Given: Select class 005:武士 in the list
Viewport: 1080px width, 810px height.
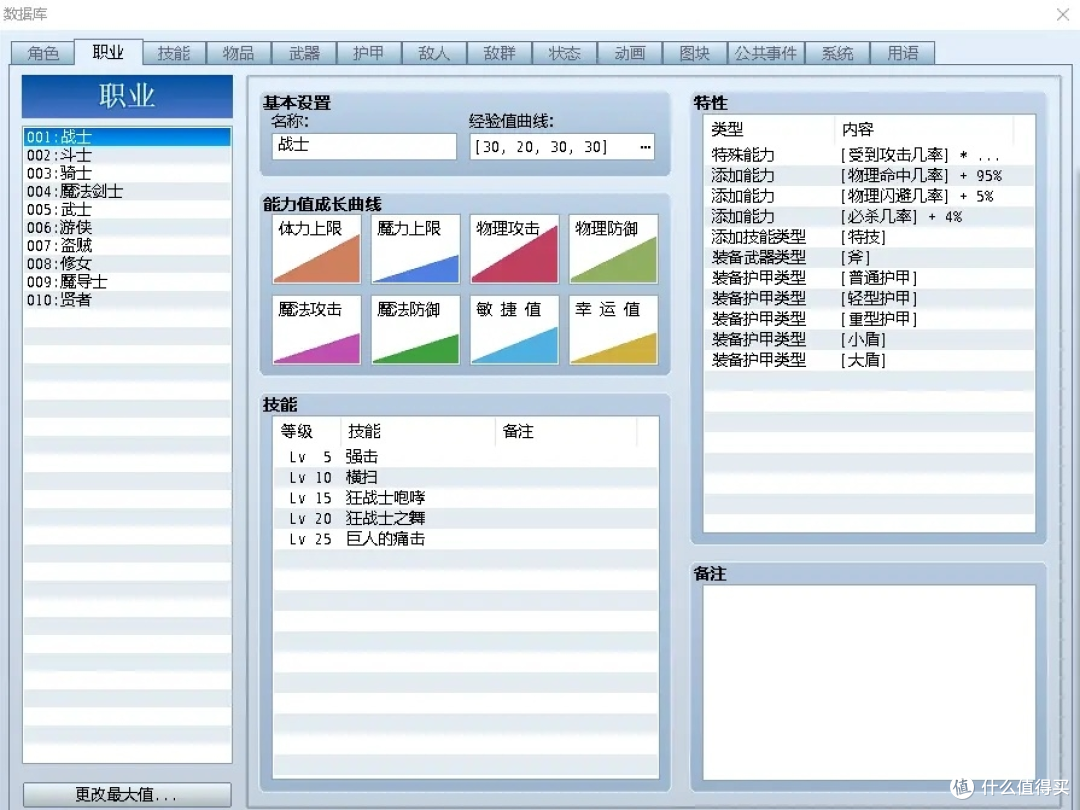Looking at the screenshot, I should (127, 209).
